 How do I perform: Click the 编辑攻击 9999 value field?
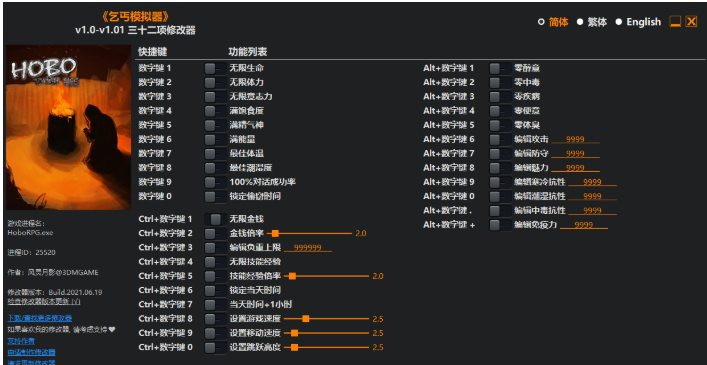[x=575, y=139]
